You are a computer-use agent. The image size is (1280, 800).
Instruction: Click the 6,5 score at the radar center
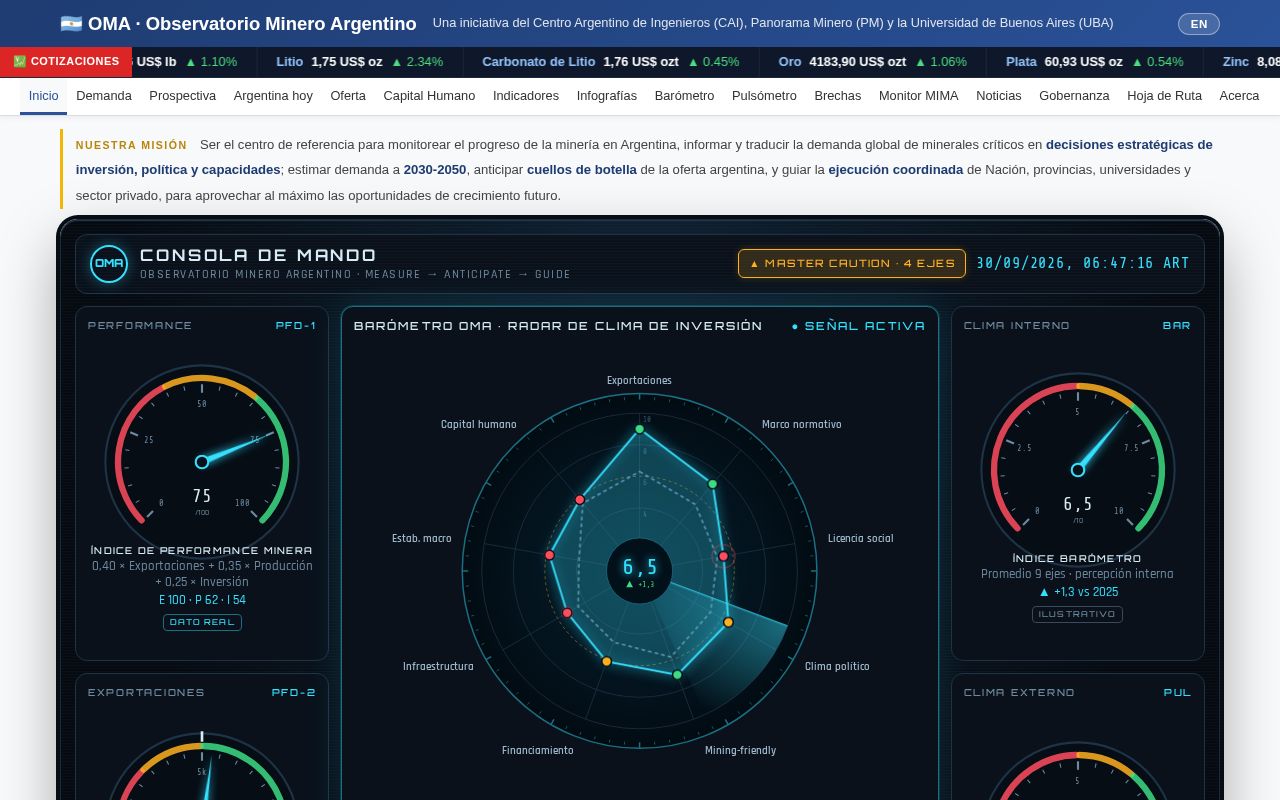point(640,568)
